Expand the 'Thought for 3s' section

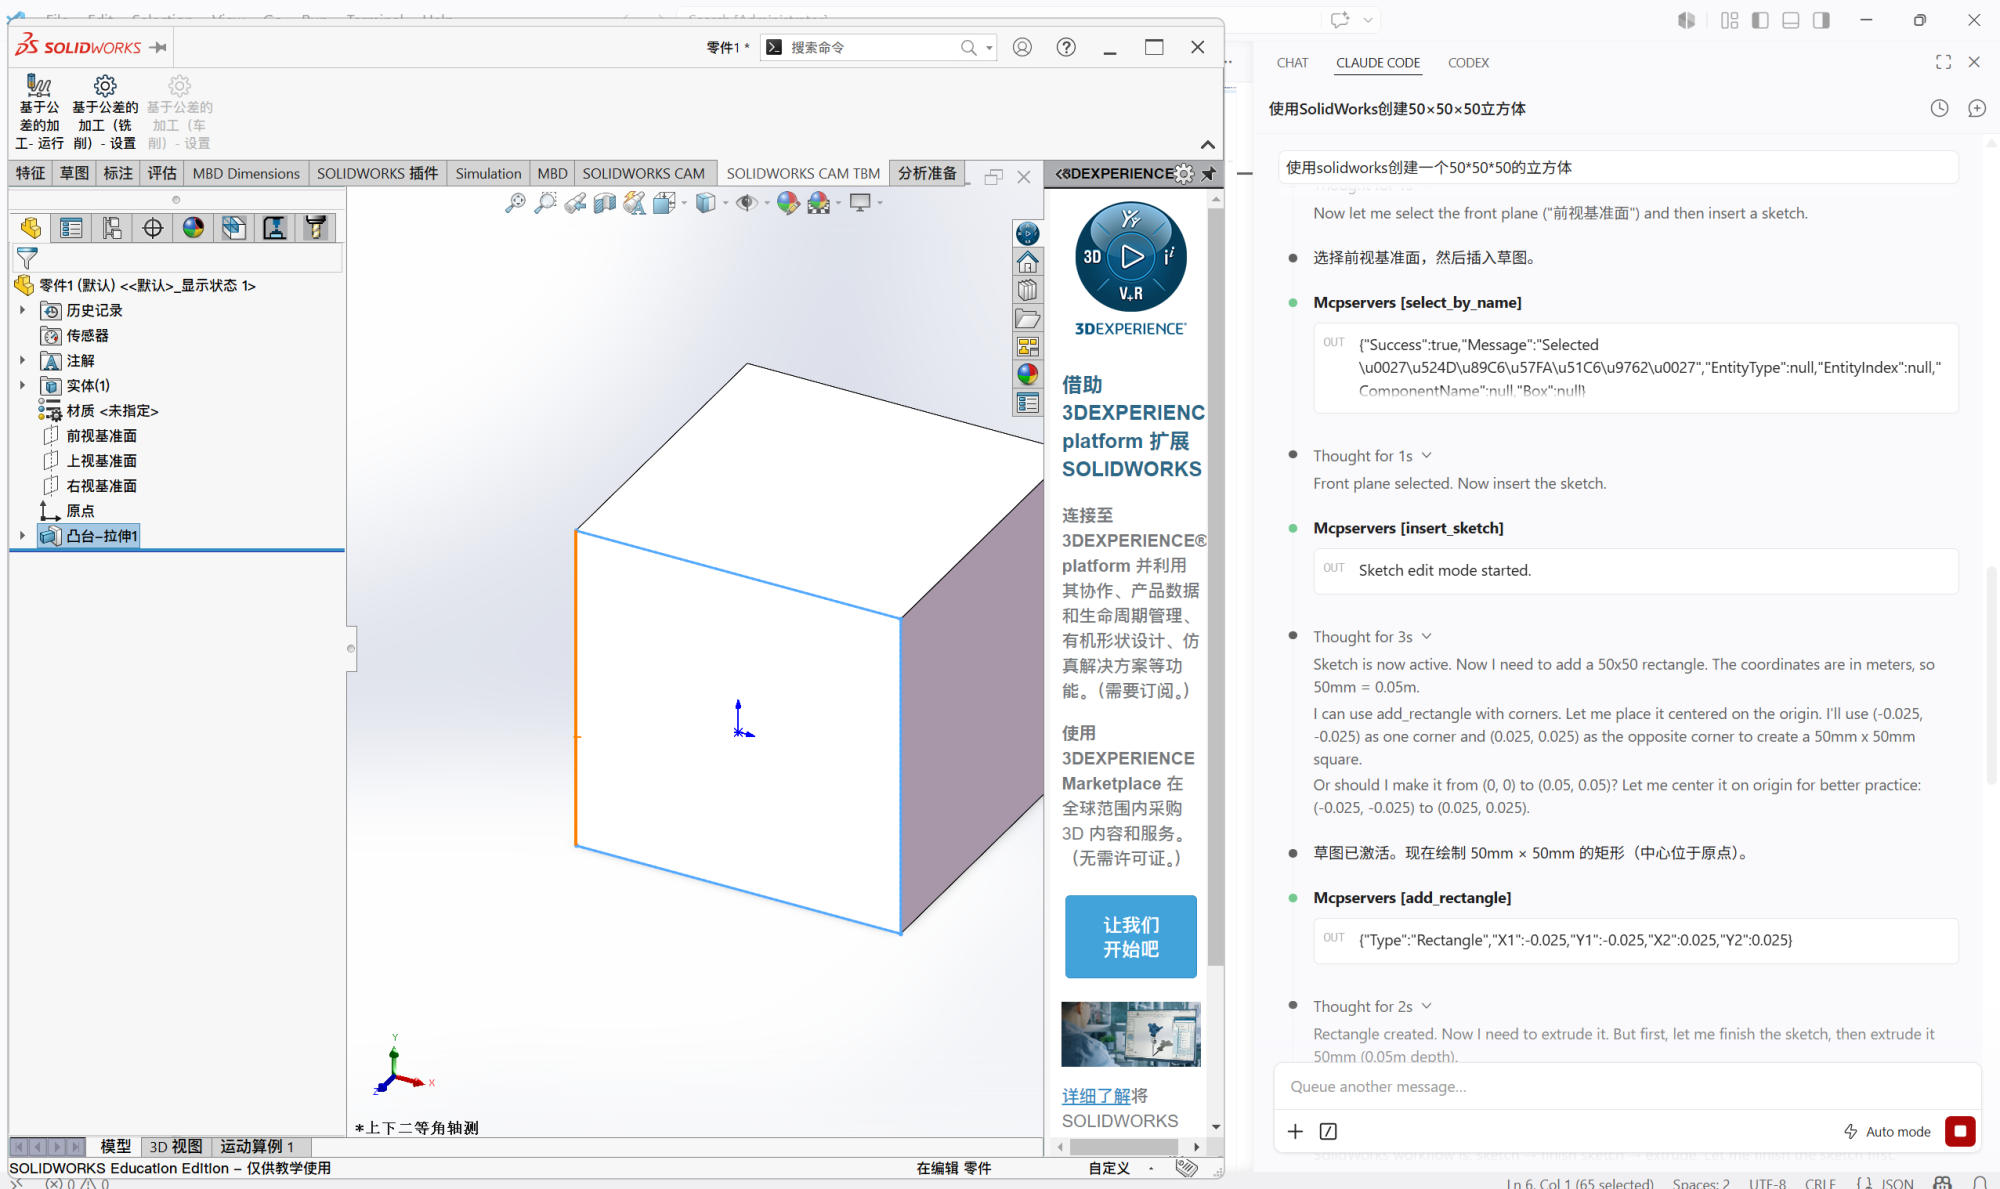[x=1372, y=637]
